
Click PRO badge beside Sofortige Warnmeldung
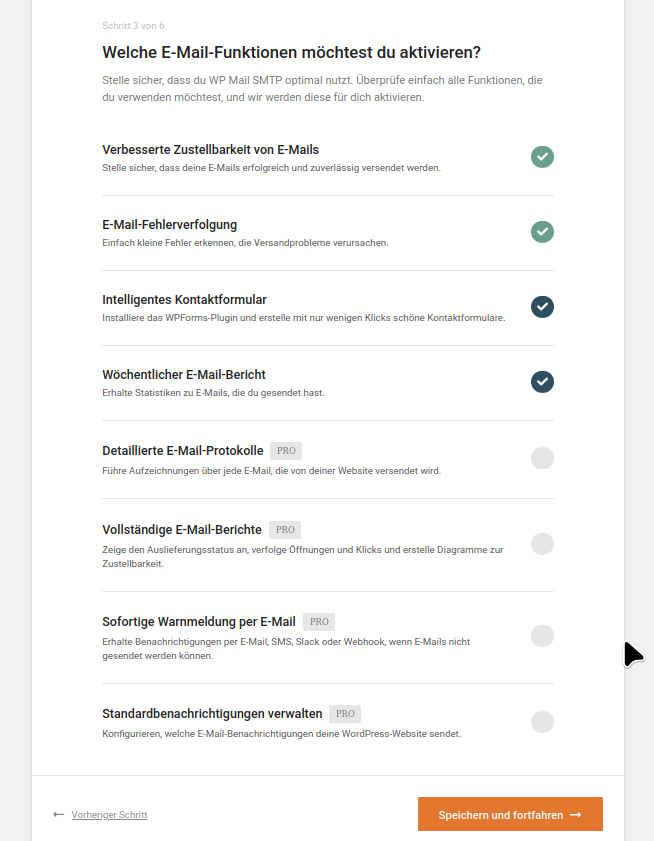[319, 622]
